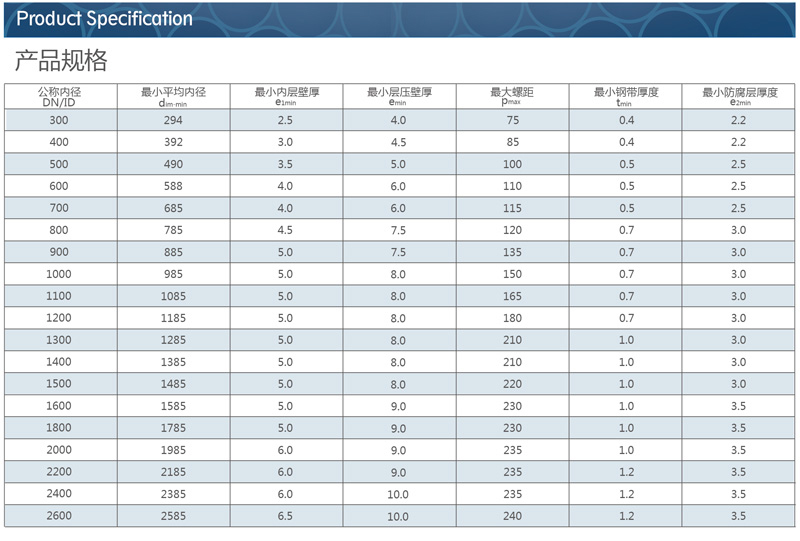Click the Product Specification banner title

coord(105,19)
